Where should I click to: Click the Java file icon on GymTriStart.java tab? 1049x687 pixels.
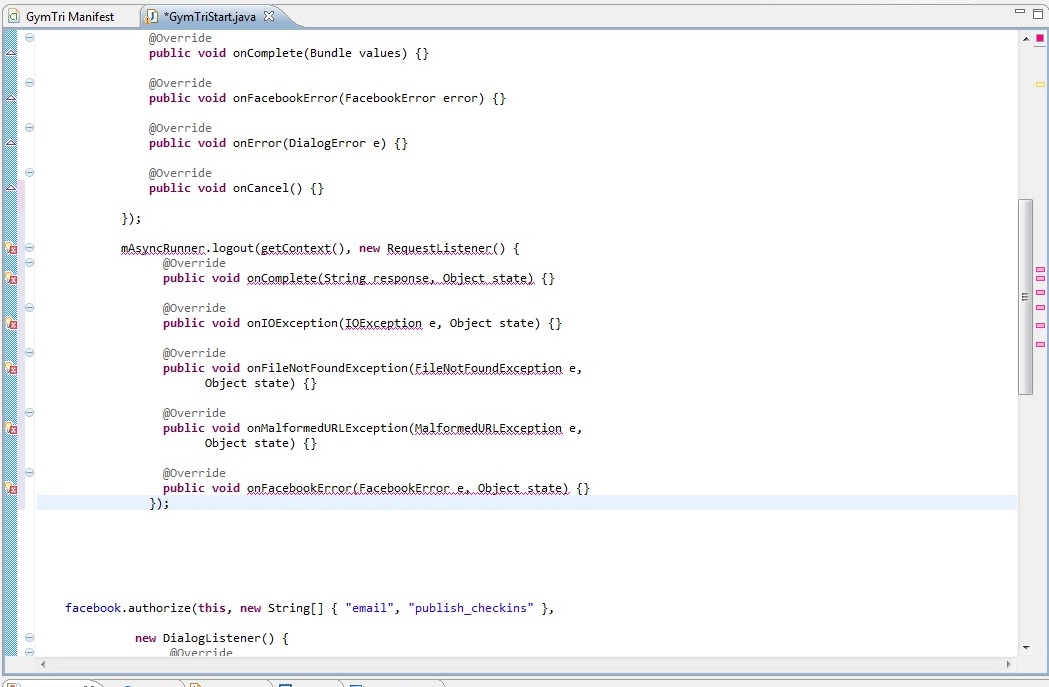[x=151, y=17]
